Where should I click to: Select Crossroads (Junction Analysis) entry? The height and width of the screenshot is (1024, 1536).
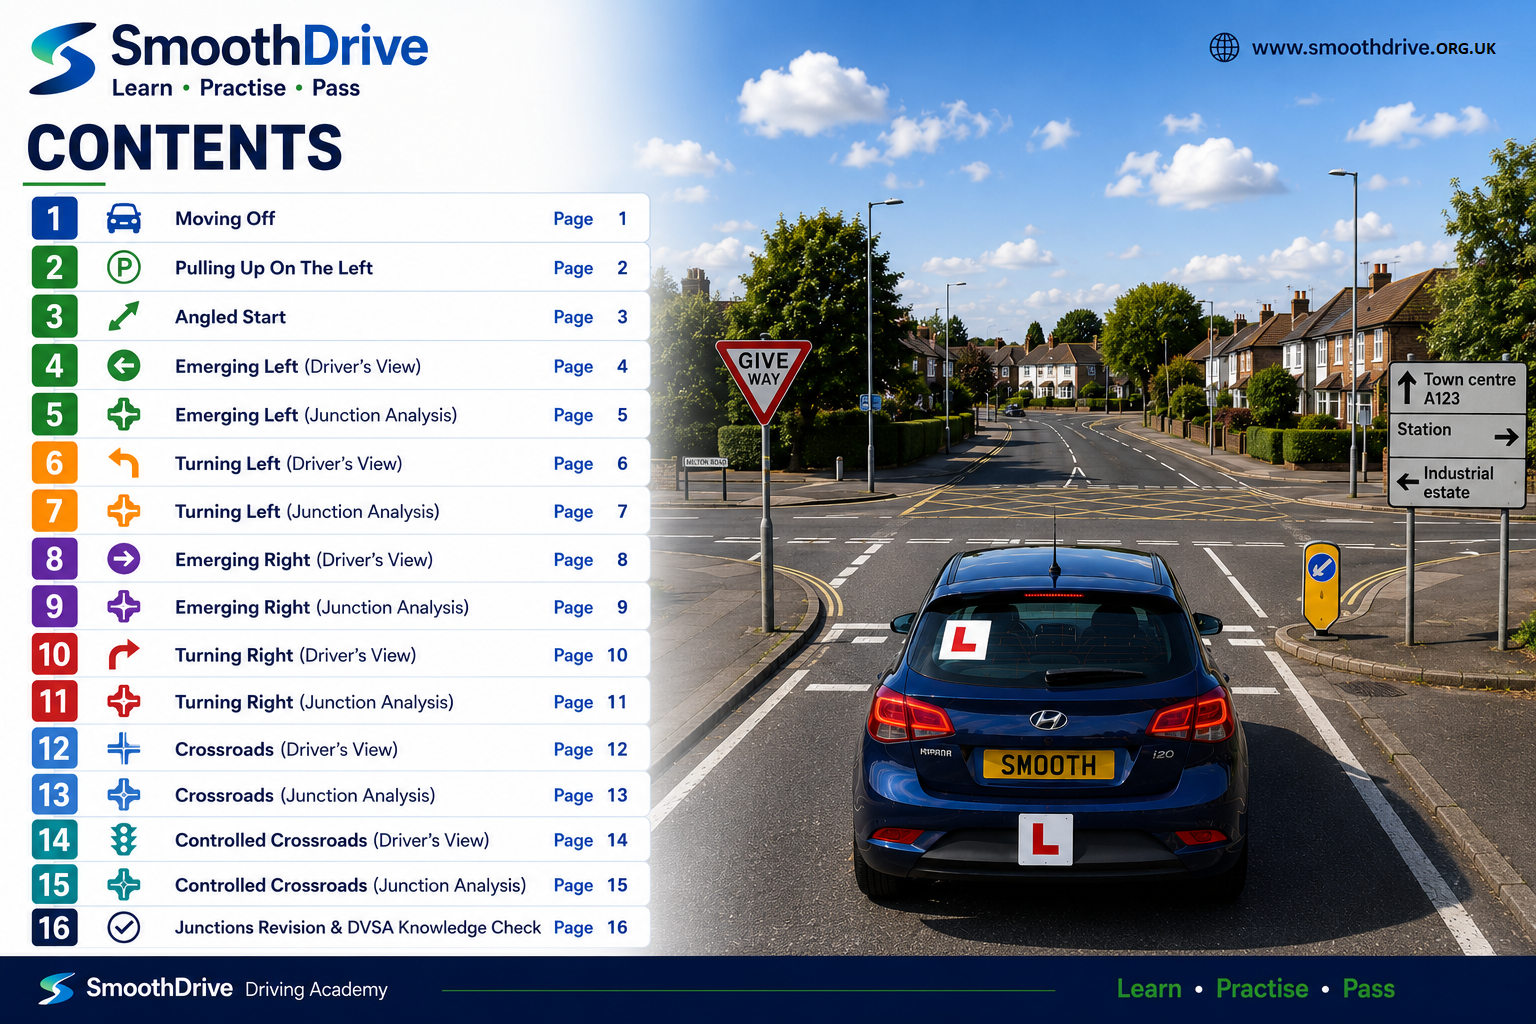tap(340, 795)
